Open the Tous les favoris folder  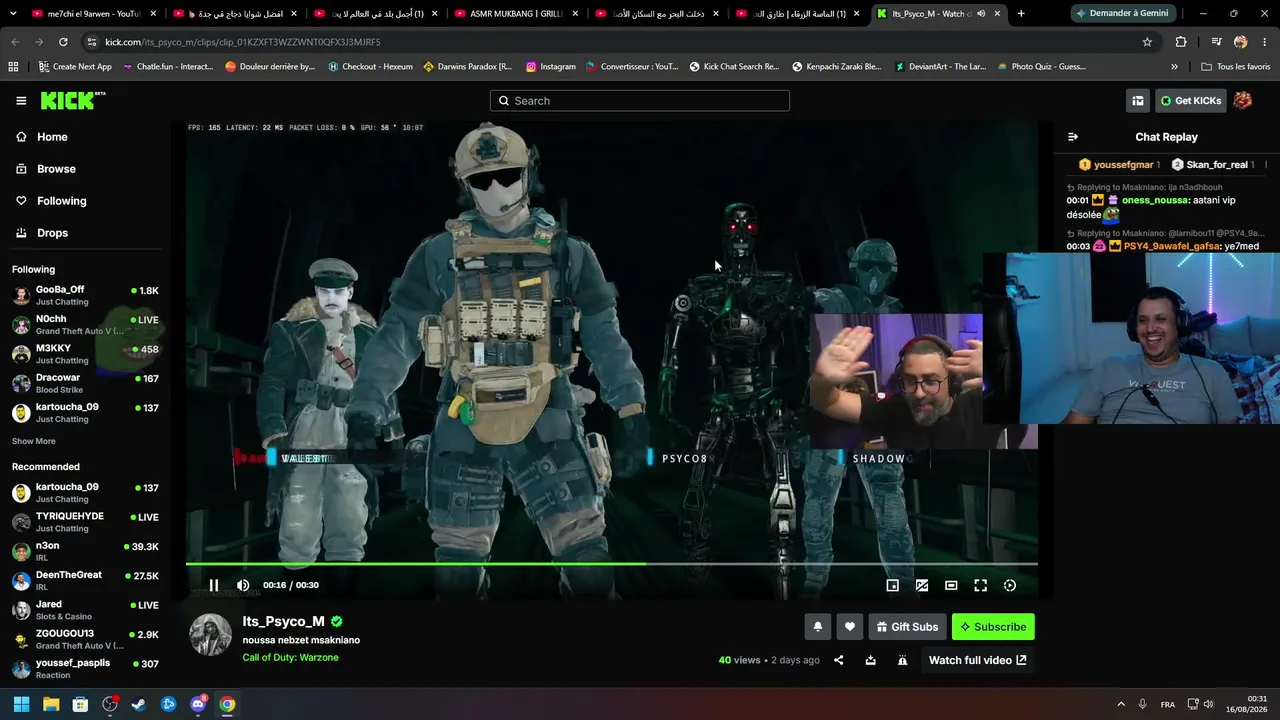[x=1235, y=67]
